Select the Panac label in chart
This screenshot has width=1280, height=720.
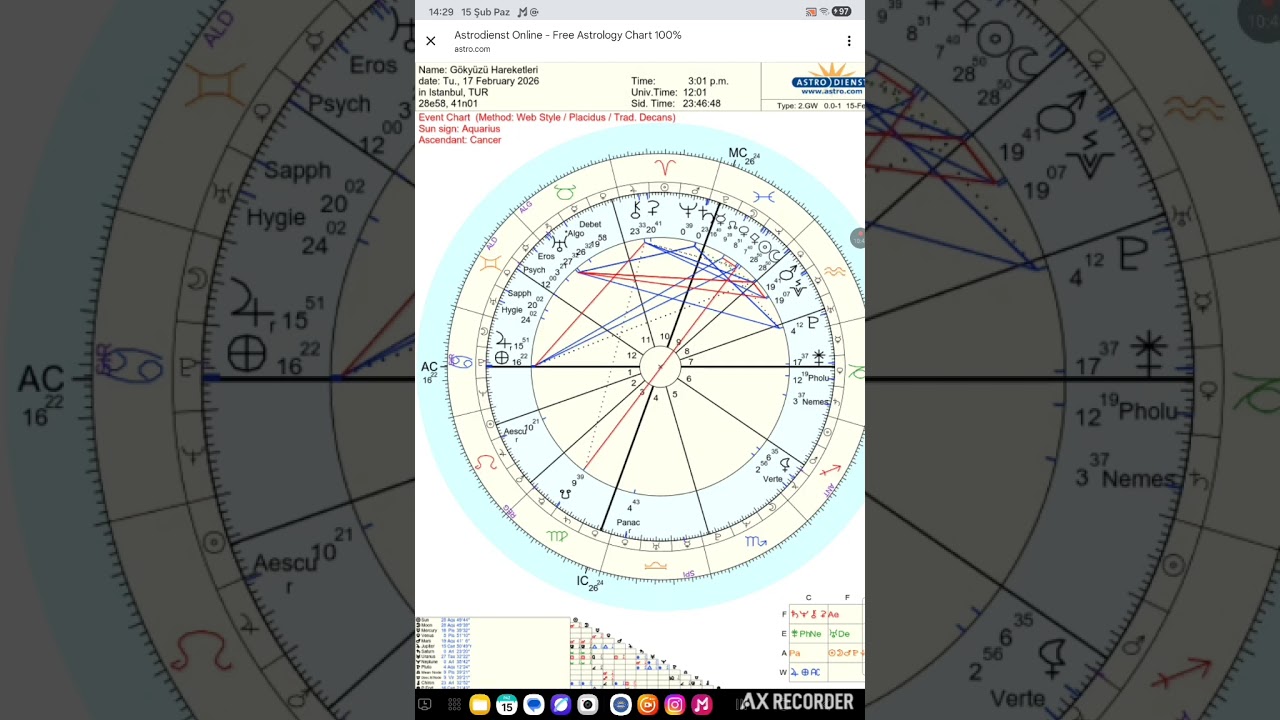pyautogui.click(x=628, y=523)
